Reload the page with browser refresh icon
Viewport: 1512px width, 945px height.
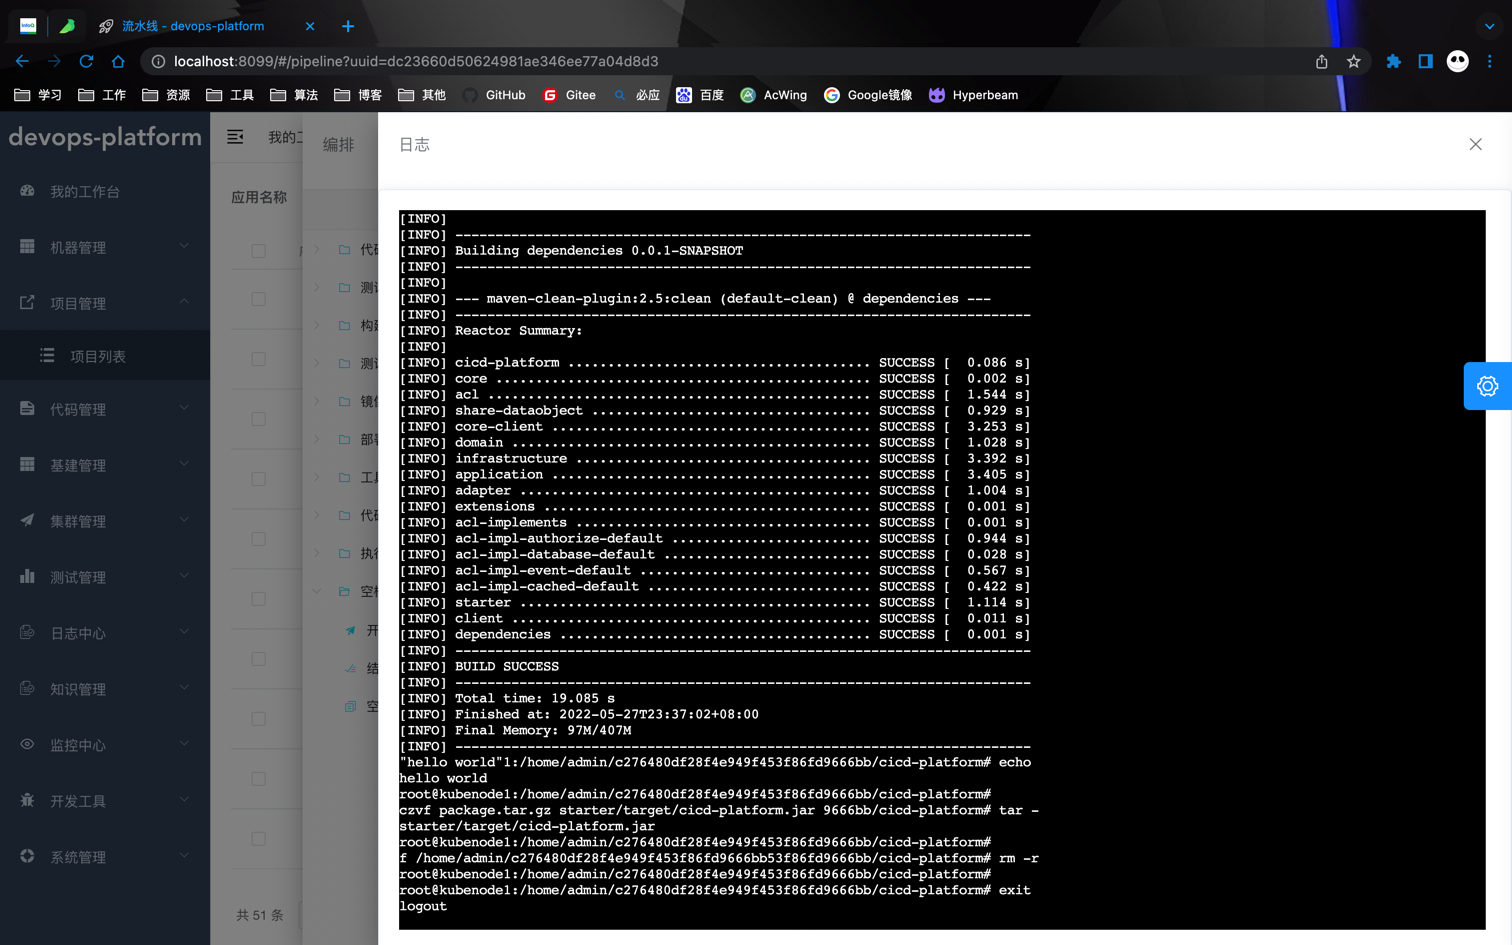tap(86, 62)
